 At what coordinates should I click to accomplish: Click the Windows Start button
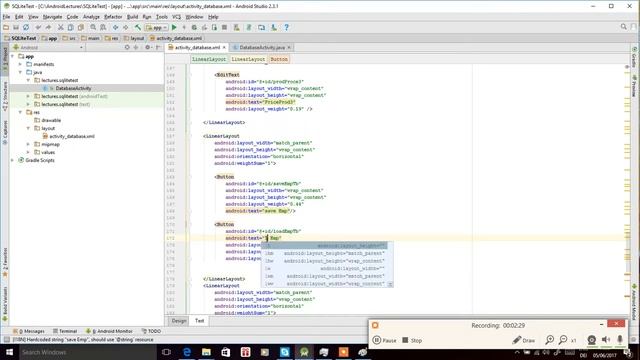(9, 352)
